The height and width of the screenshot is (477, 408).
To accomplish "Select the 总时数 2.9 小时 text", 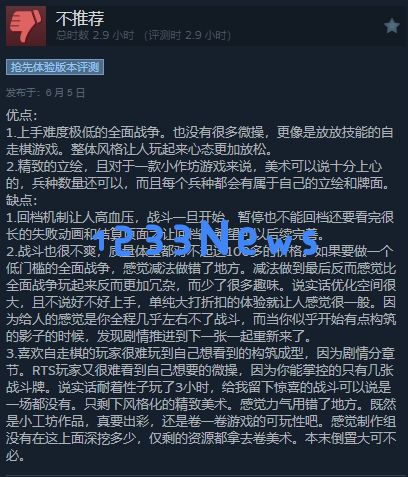I will [95, 35].
